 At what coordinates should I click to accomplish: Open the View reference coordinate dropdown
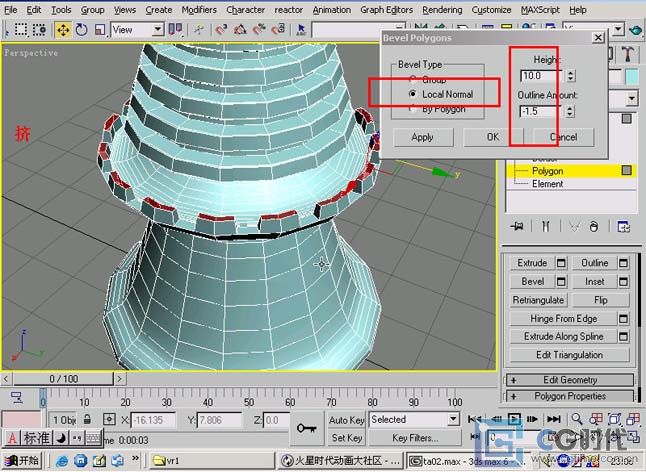click(157, 30)
